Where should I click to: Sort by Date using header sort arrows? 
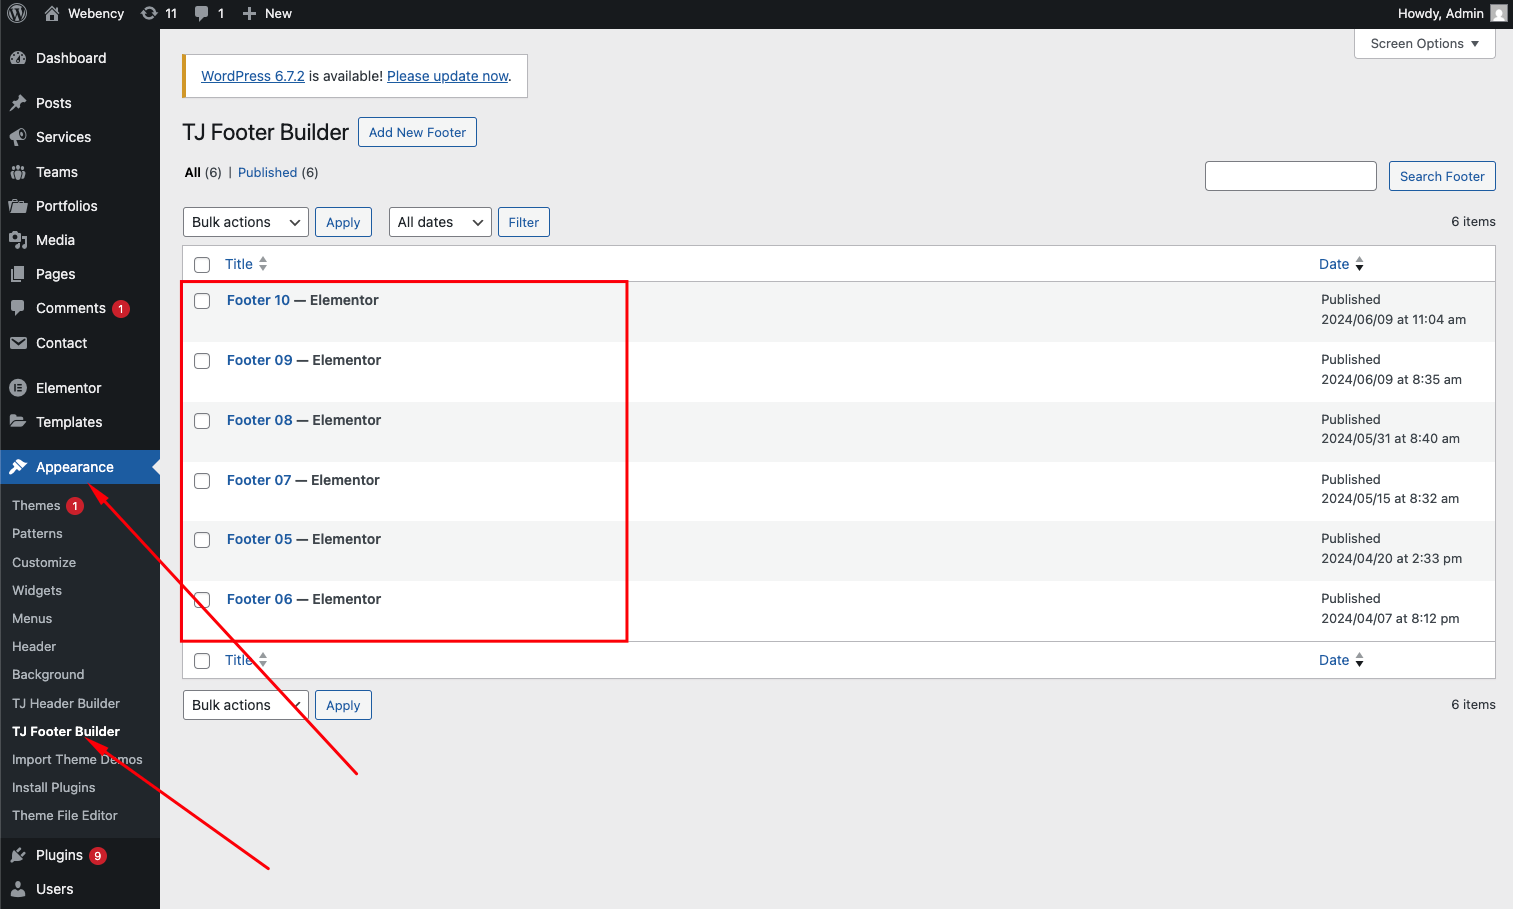1359,264
